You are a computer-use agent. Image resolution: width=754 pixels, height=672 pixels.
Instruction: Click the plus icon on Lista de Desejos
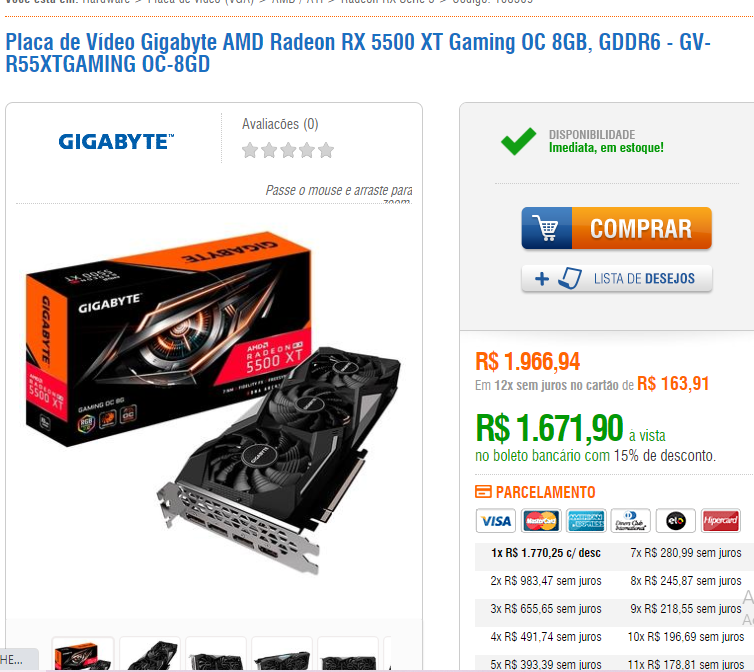point(541,279)
